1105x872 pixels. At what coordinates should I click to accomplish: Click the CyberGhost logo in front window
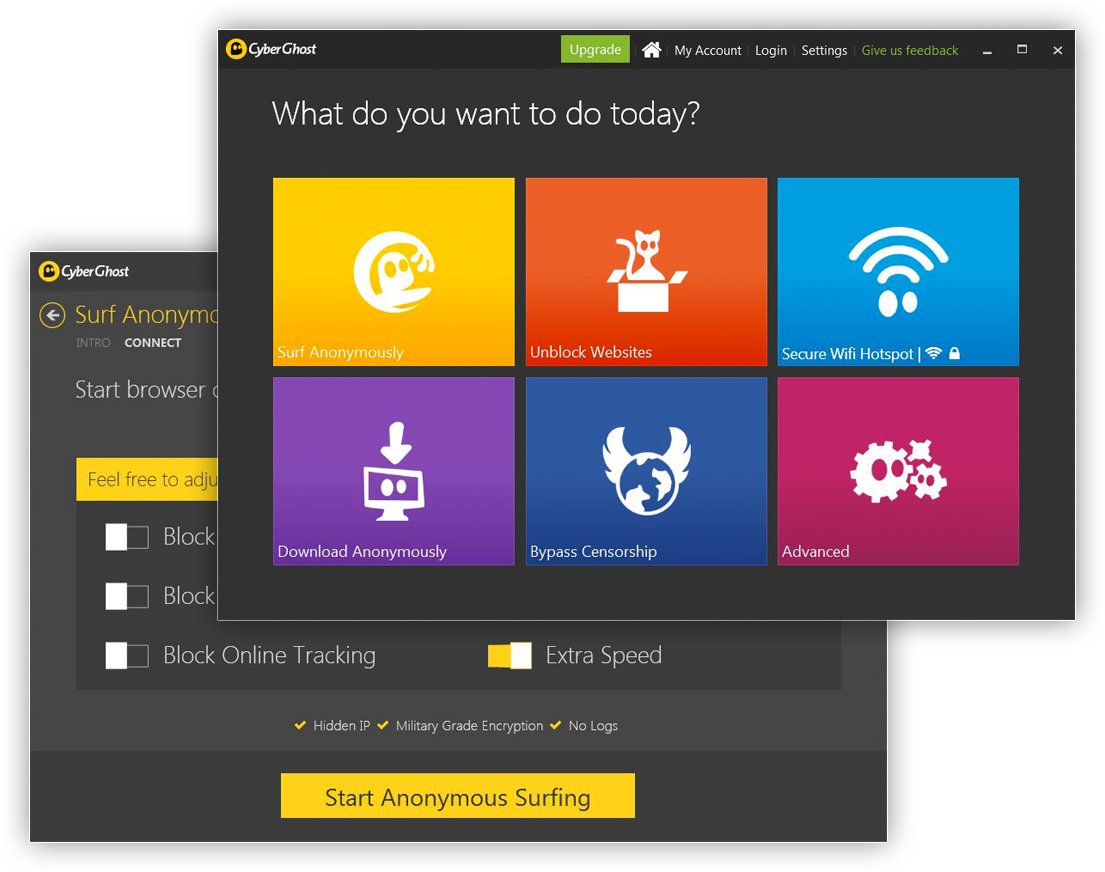coord(271,49)
